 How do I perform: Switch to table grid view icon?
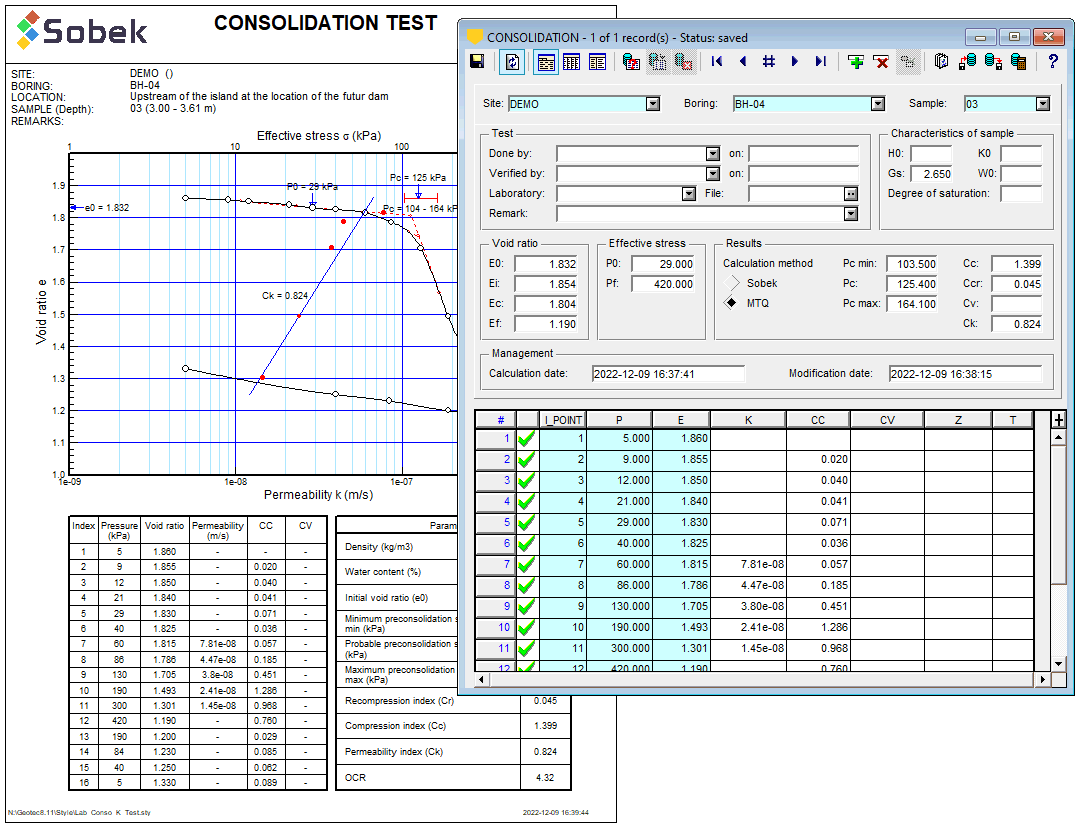tap(571, 62)
